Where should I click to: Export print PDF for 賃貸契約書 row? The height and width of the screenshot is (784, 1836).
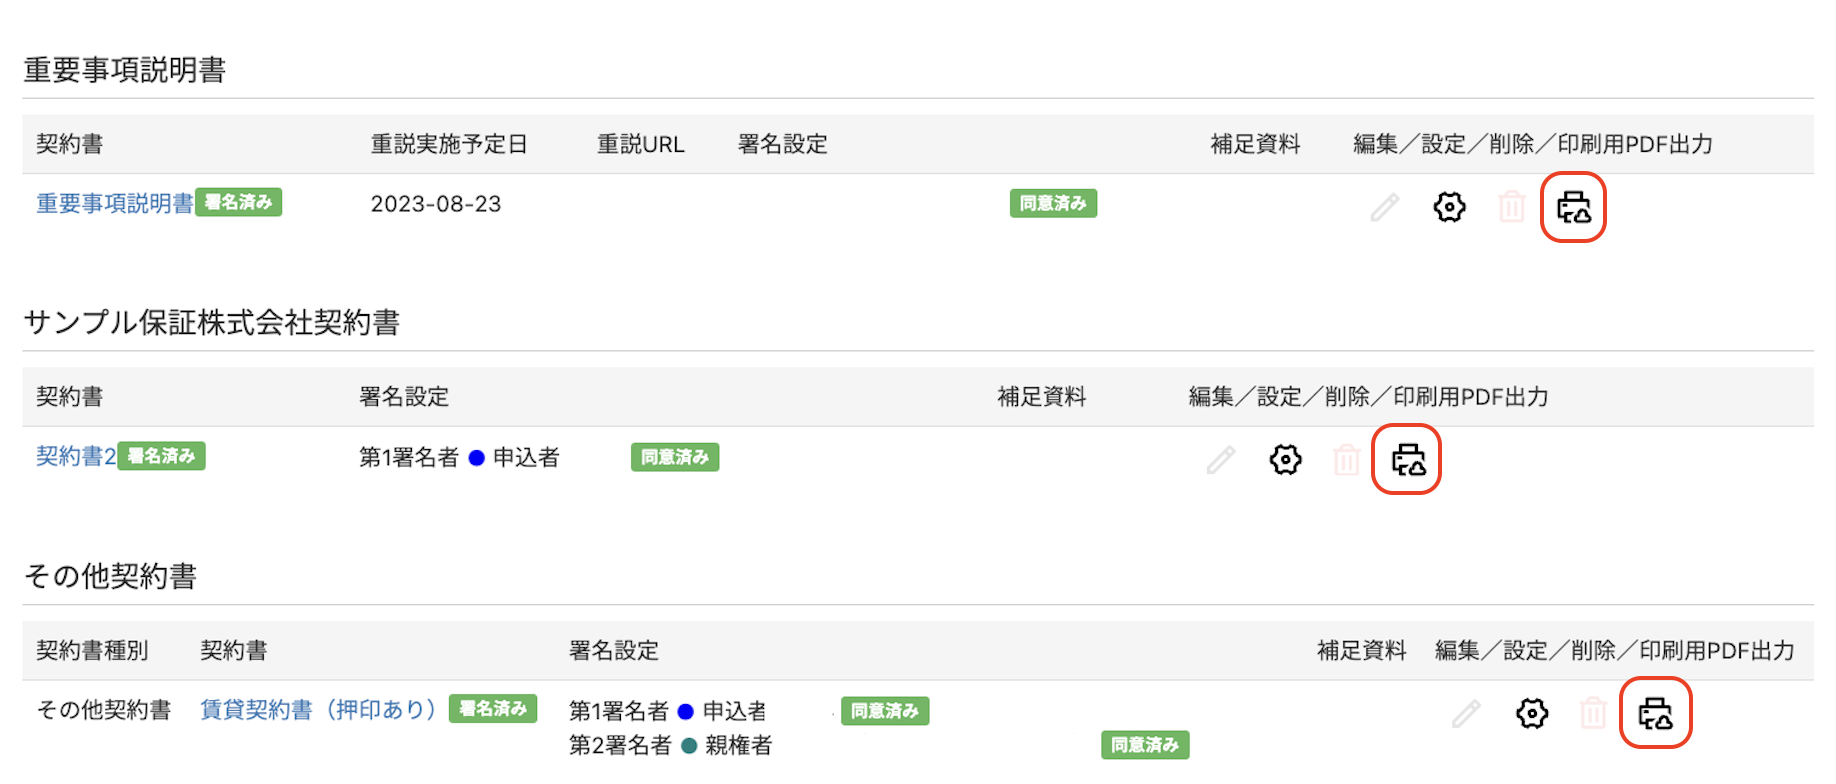point(1655,714)
